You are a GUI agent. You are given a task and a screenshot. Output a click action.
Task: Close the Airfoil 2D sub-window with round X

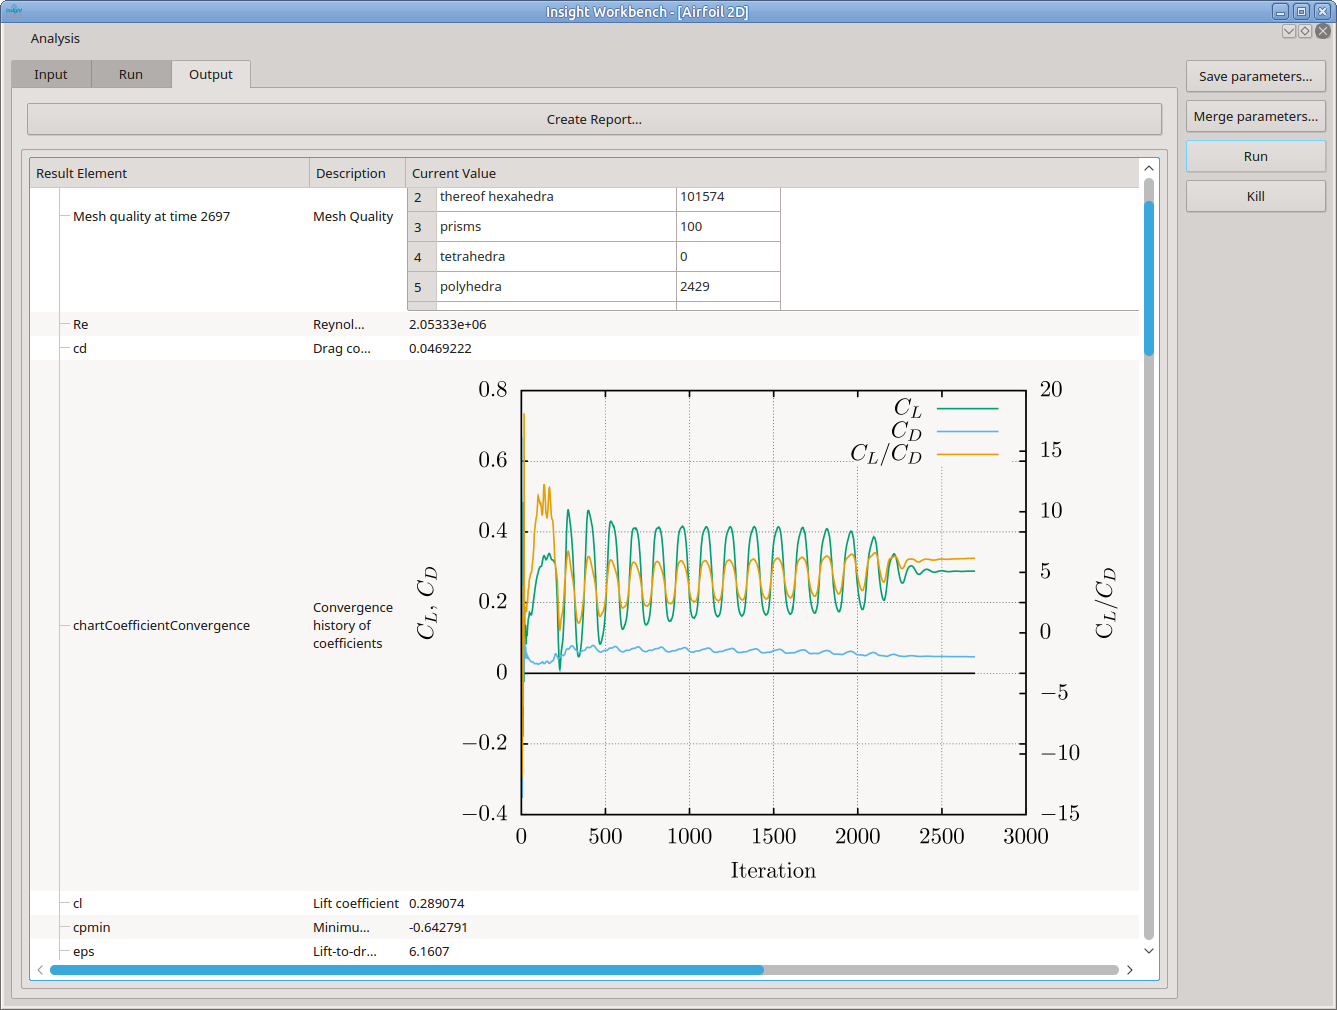pyautogui.click(x=1323, y=31)
